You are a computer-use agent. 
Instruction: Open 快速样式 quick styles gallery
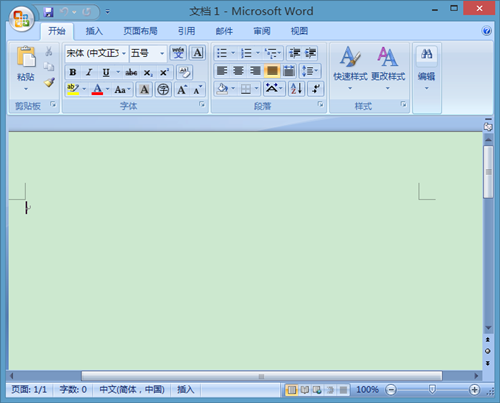(350, 68)
